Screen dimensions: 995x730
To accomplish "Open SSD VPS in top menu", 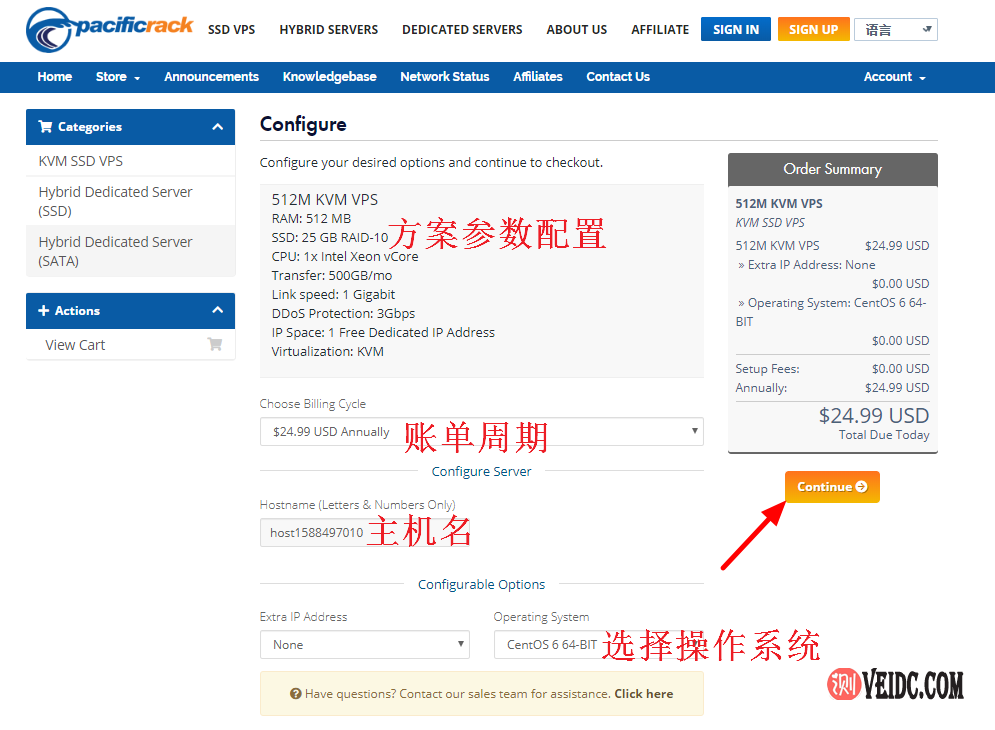I will (x=232, y=30).
